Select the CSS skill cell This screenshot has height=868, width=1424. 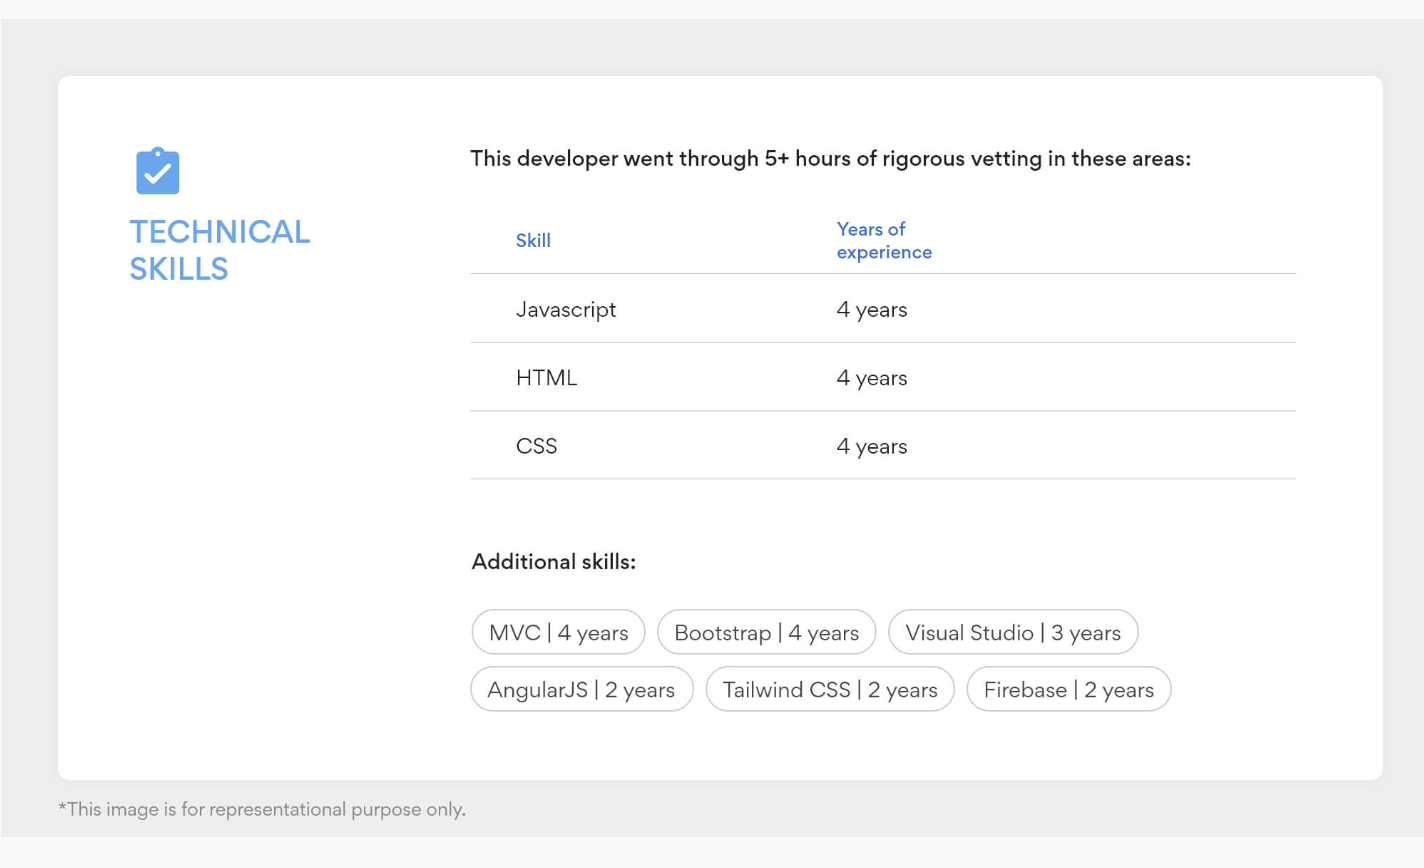[x=536, y=446]
